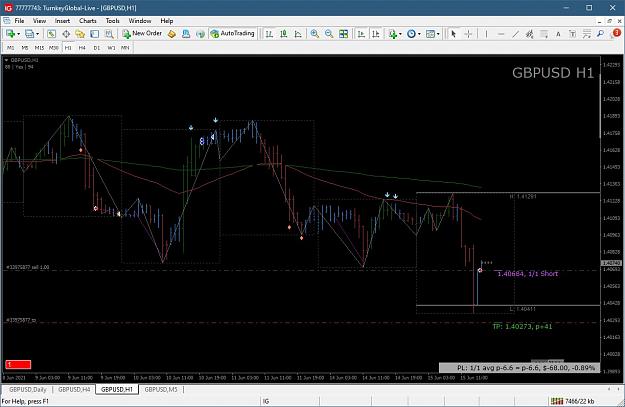
Task: Switch timeframe to MN
Action: point(125,48)
